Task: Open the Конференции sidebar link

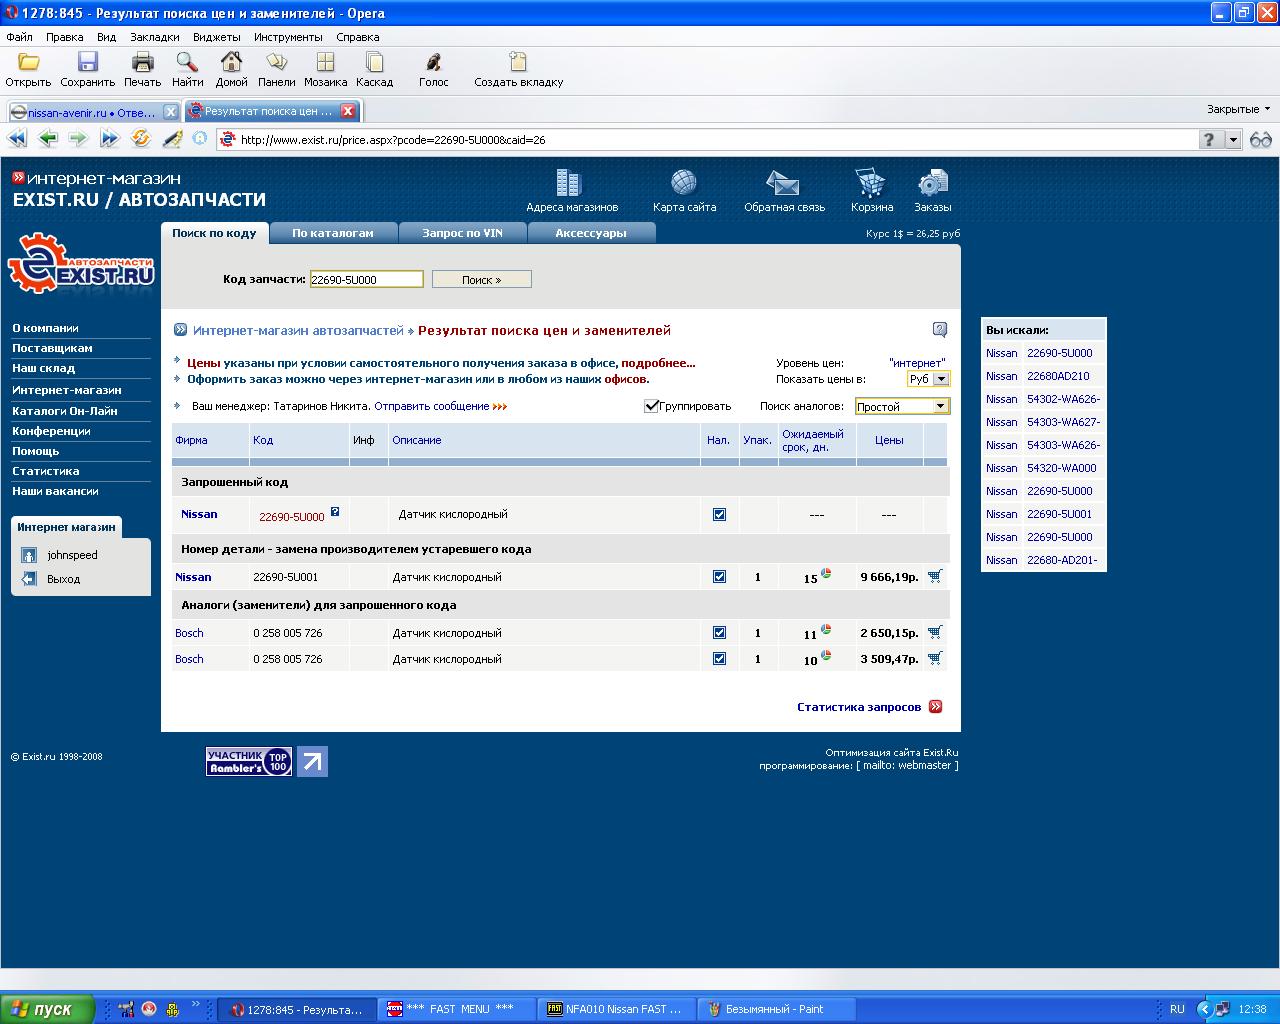Action: click(x=51, y=431)
